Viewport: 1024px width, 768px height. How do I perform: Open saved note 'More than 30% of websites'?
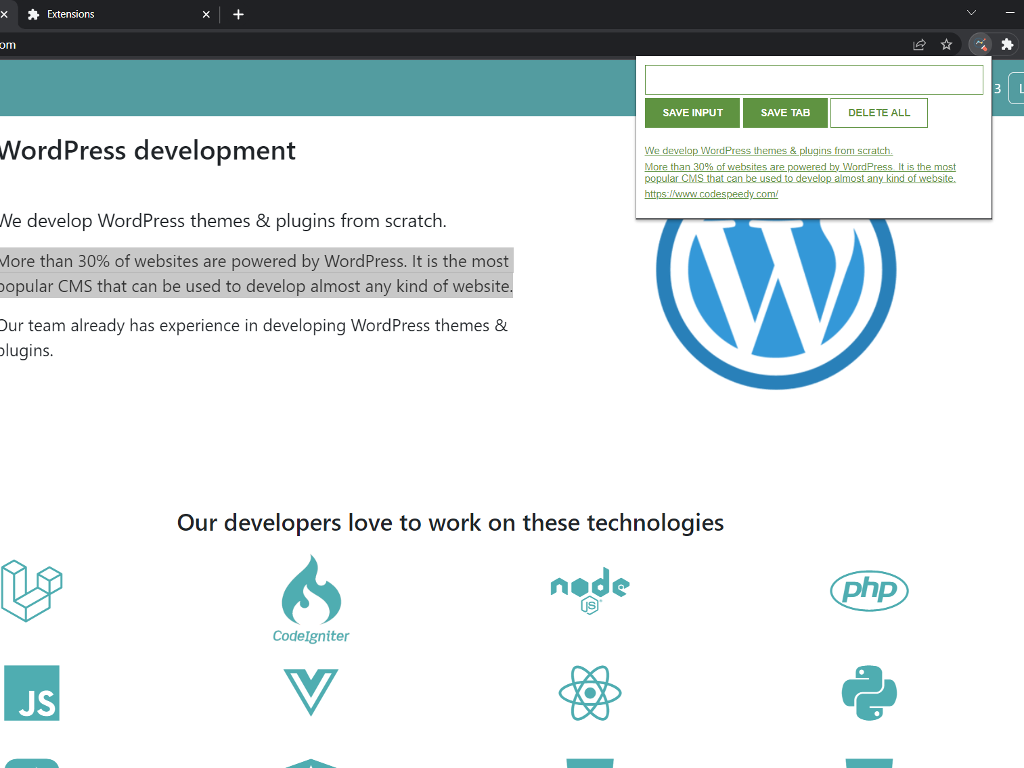tap(800, 172)
